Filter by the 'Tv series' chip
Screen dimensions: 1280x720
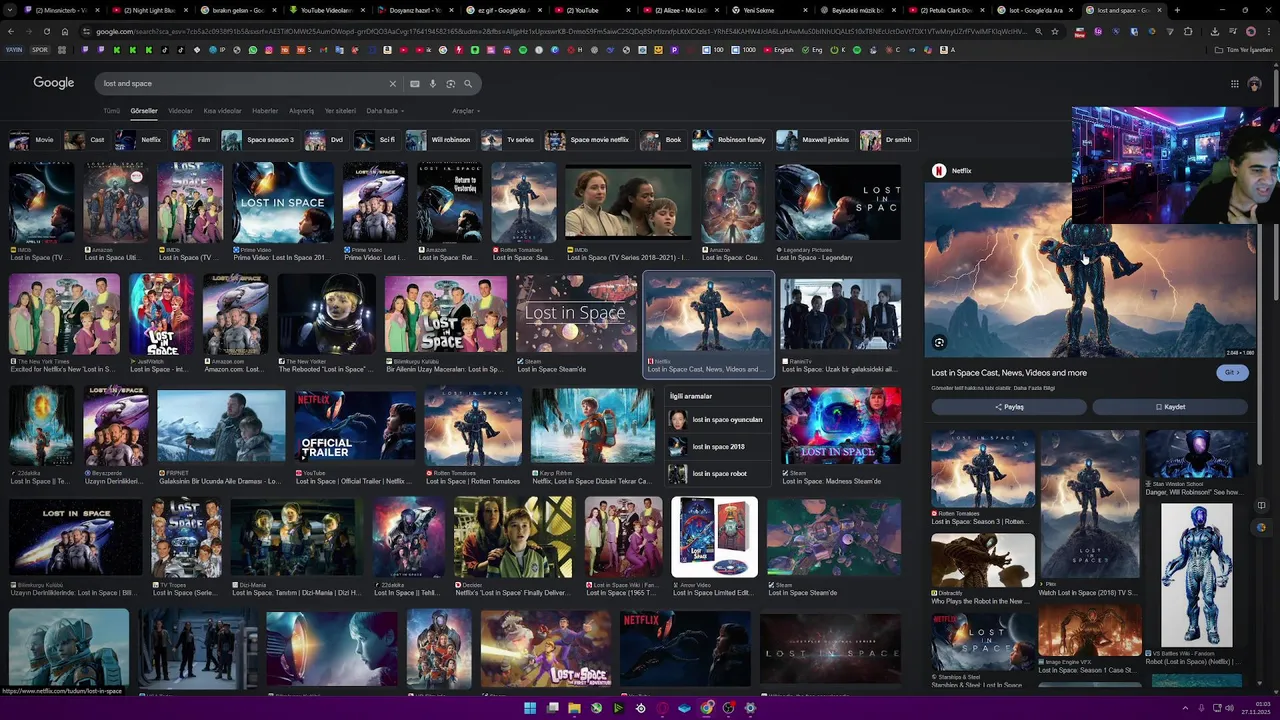(509, 140)
